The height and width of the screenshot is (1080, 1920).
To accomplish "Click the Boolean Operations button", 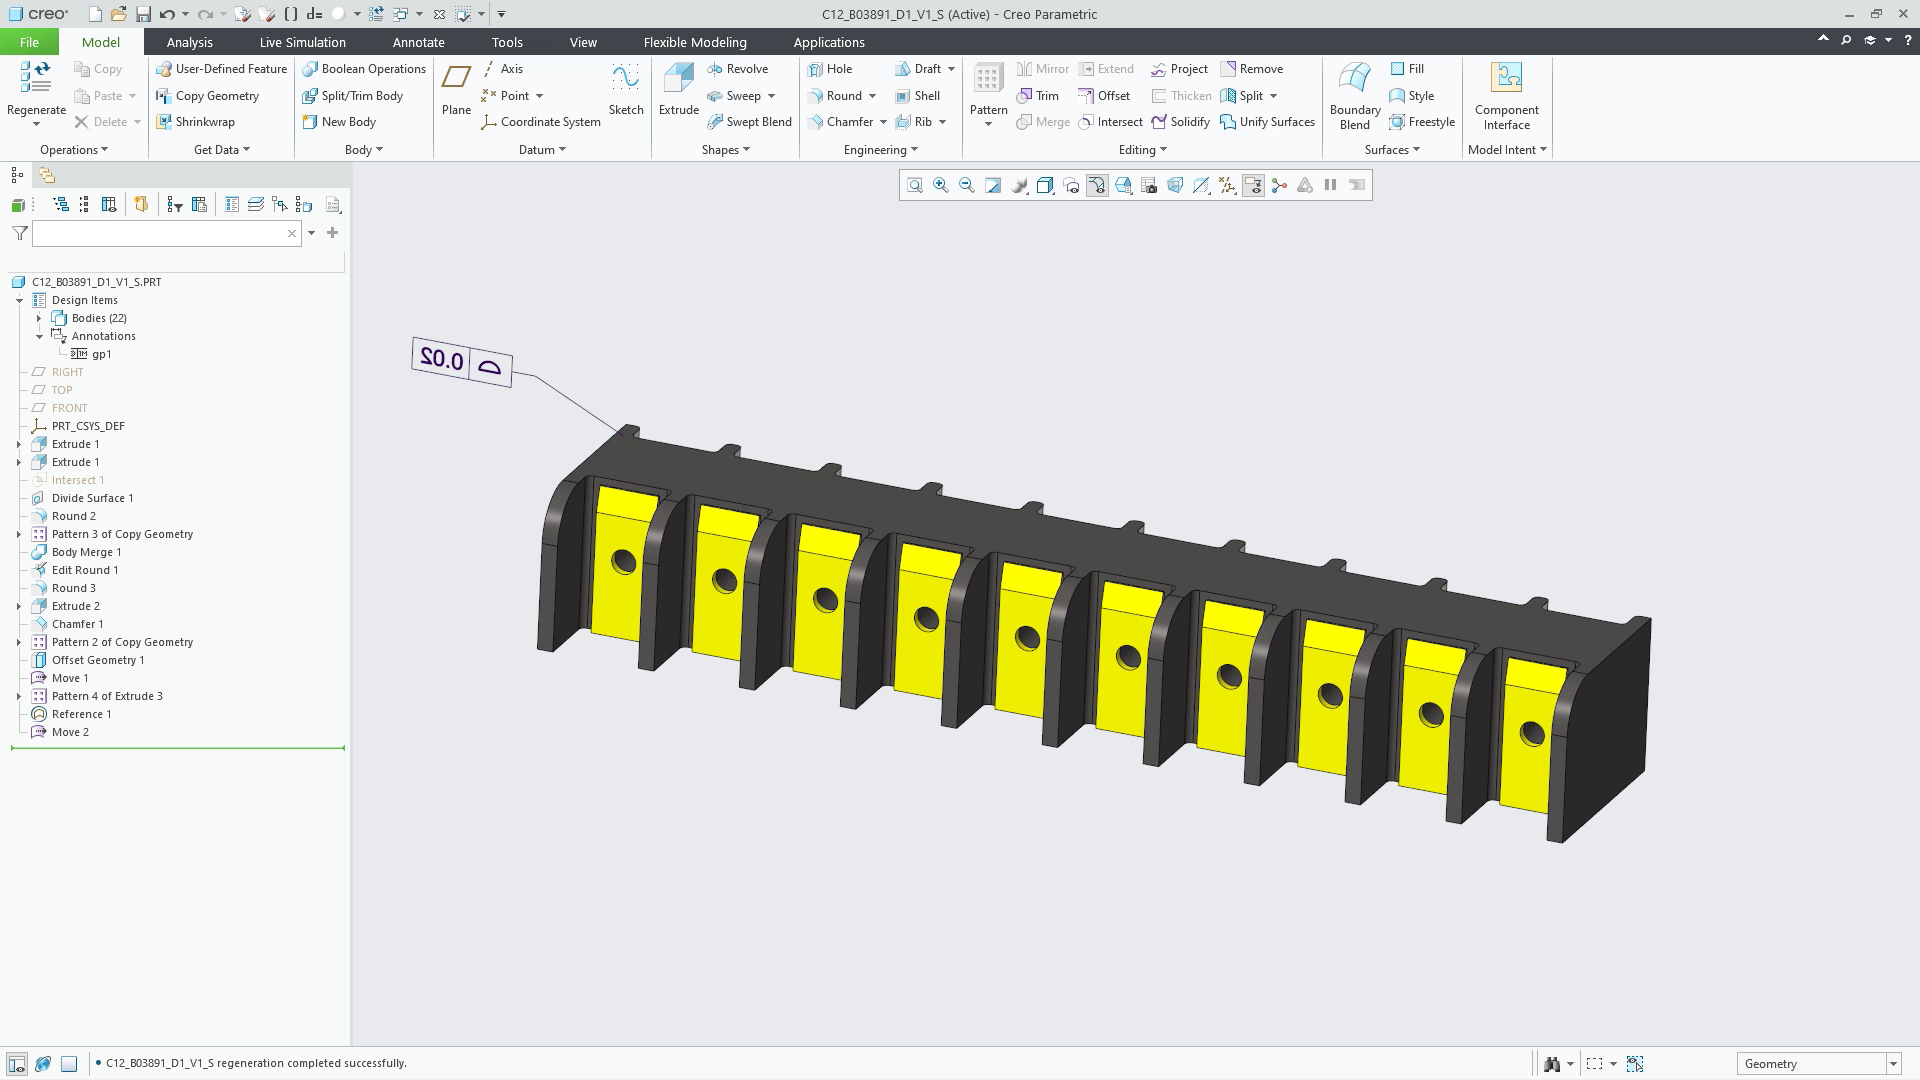I will 364,69.
